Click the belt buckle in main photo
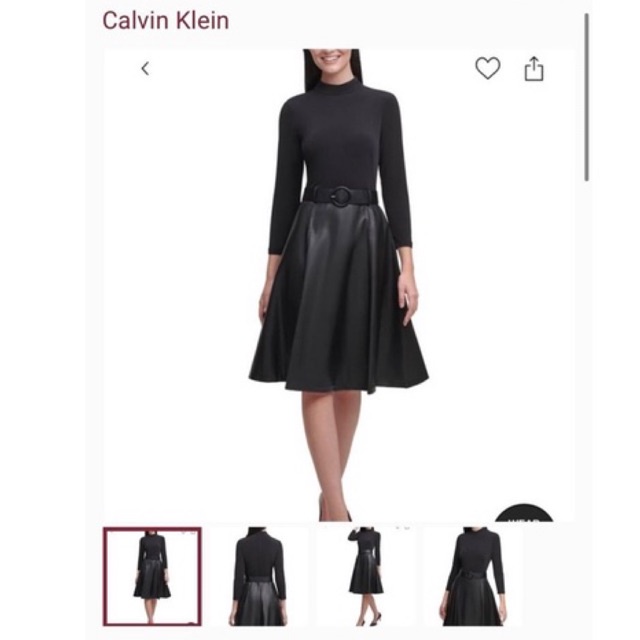 tap(340, 196)
